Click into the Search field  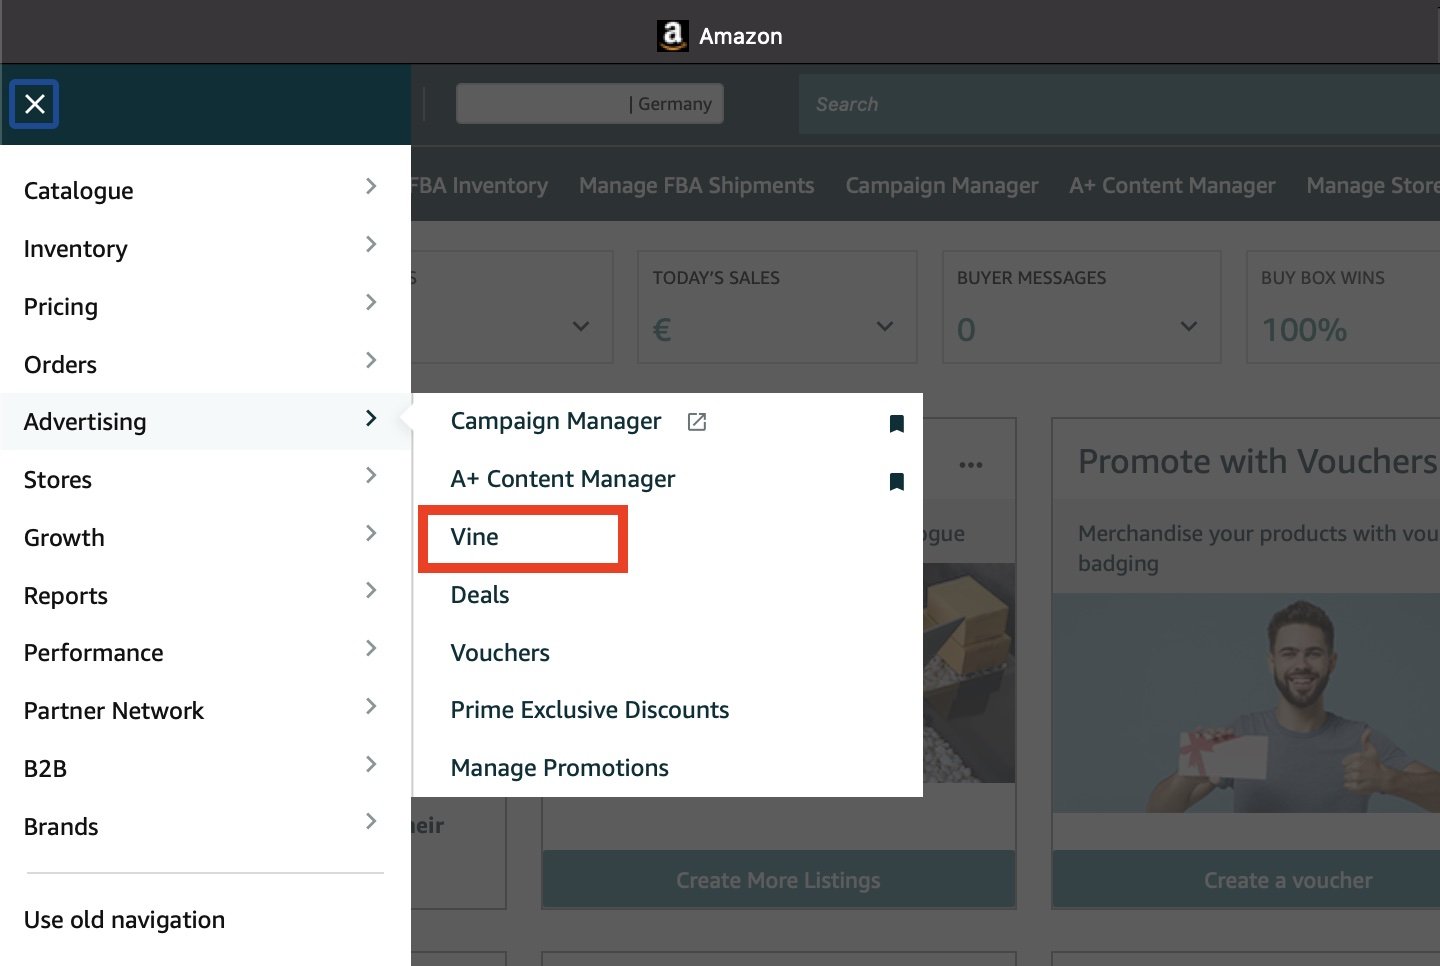point(1119,104)
